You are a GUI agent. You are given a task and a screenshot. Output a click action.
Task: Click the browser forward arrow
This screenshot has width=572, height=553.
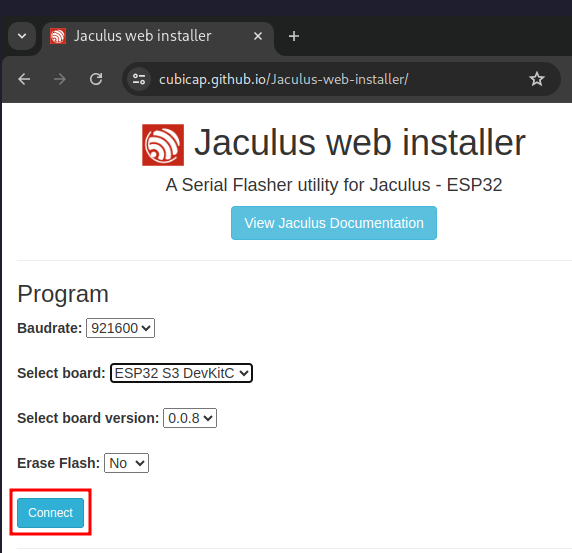coord(59,79)
